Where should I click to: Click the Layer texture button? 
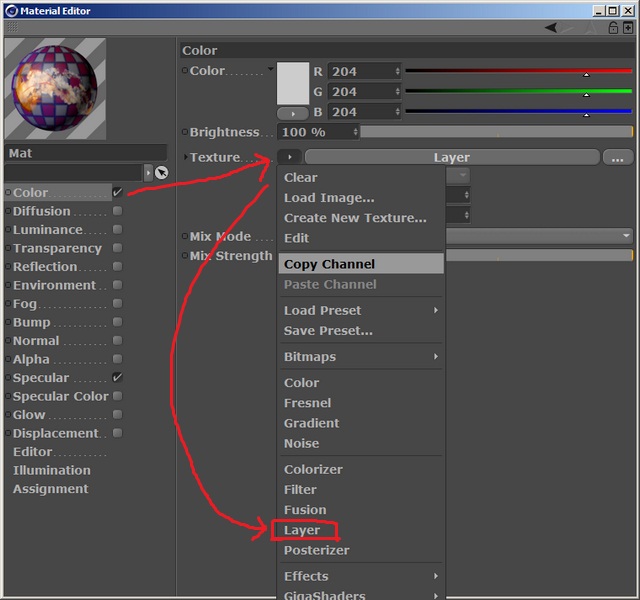pos(452,157)
